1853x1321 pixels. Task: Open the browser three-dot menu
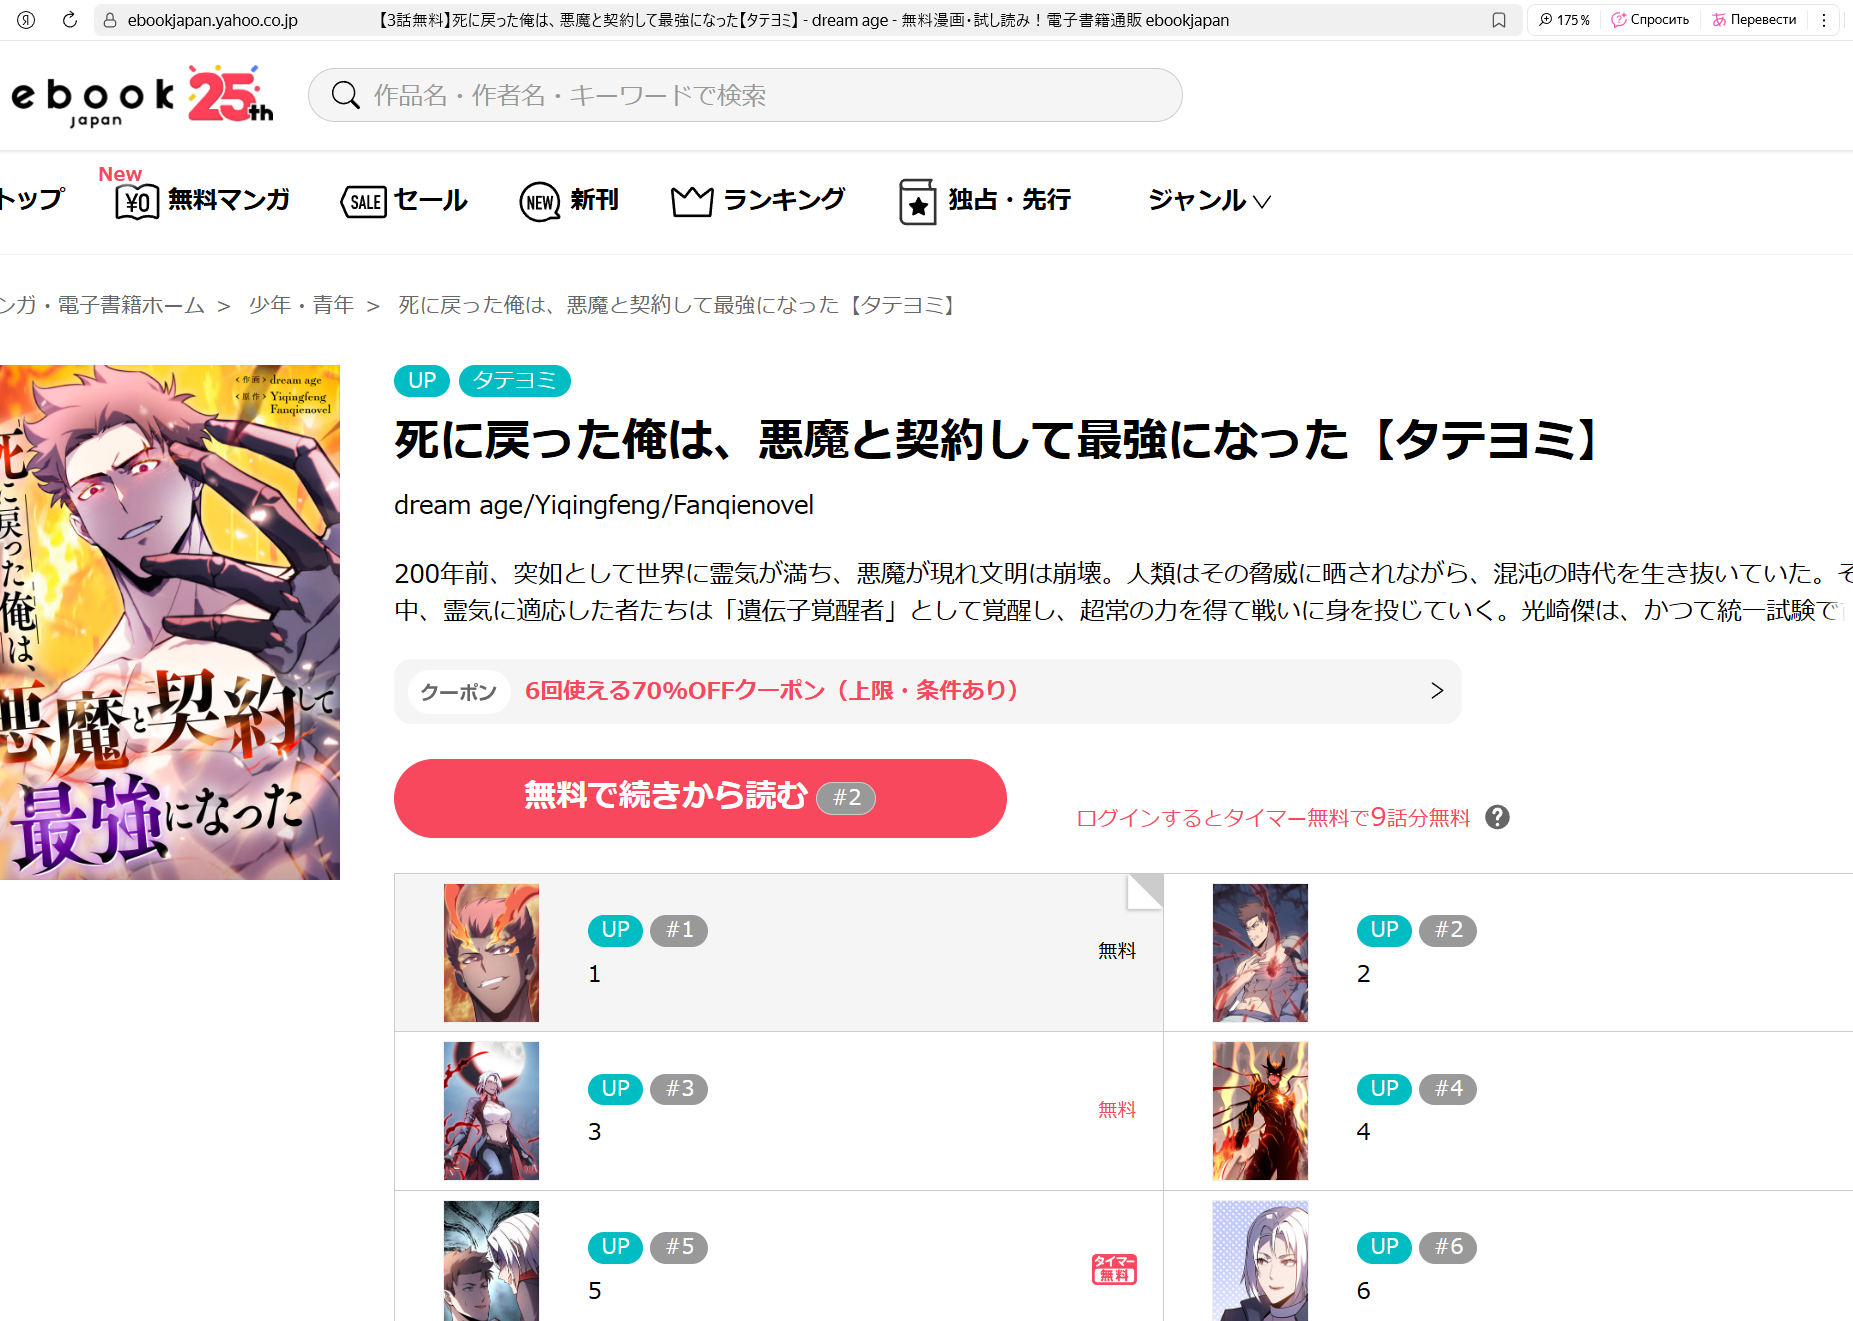tap(1824, 20)
